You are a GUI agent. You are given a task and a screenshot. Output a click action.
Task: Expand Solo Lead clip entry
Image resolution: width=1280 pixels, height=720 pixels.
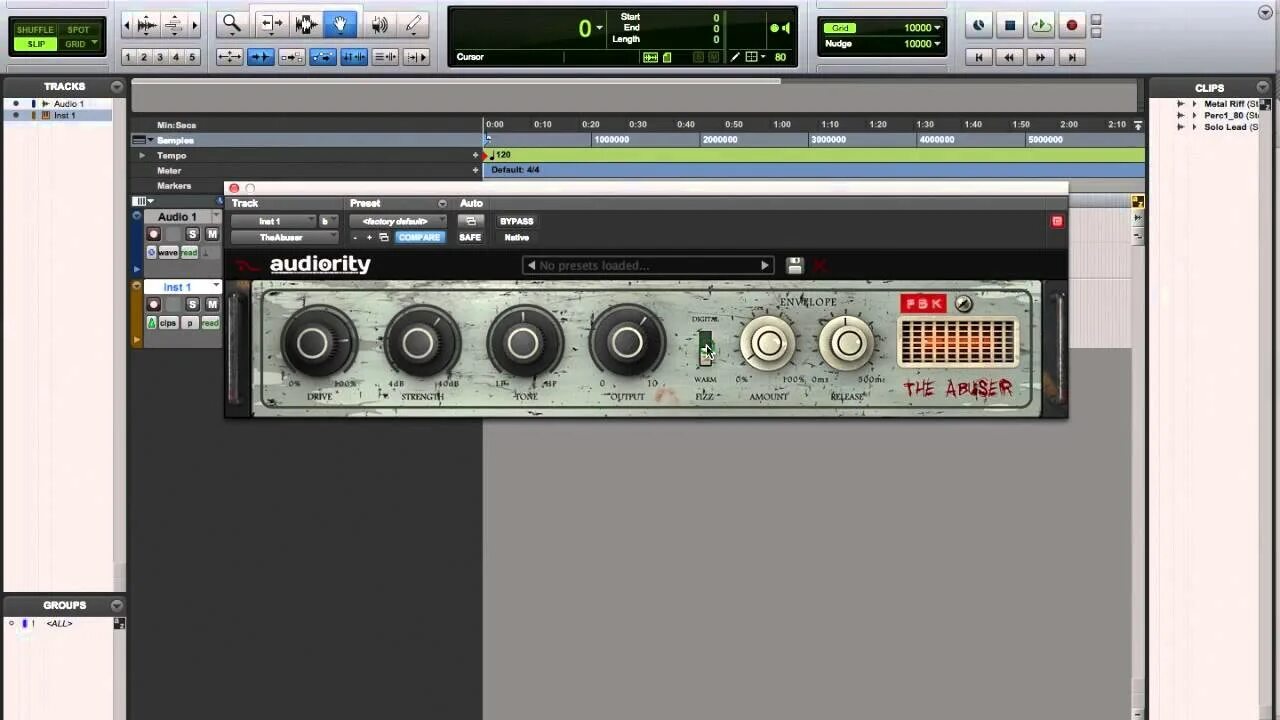(x=1194, y=127)
